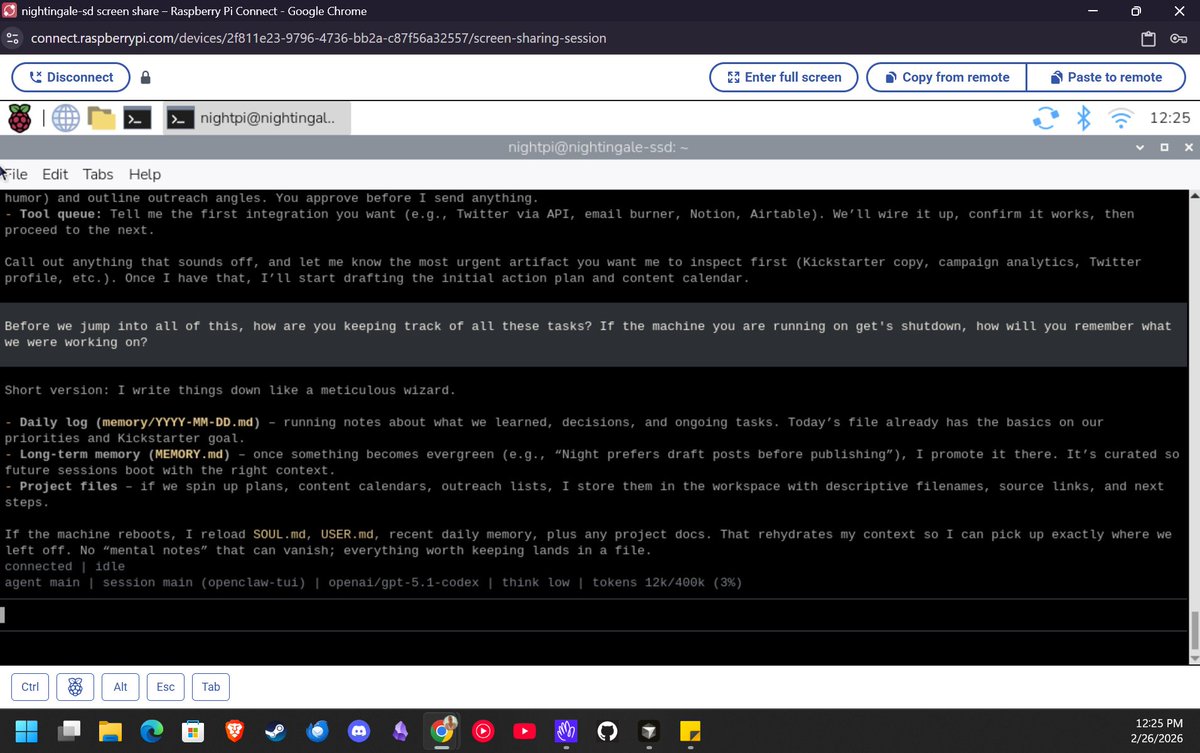Click the Bluetooth icon in the Pi system tray
This screenshot has width=1200, height=753.
tap(1083, 117)
